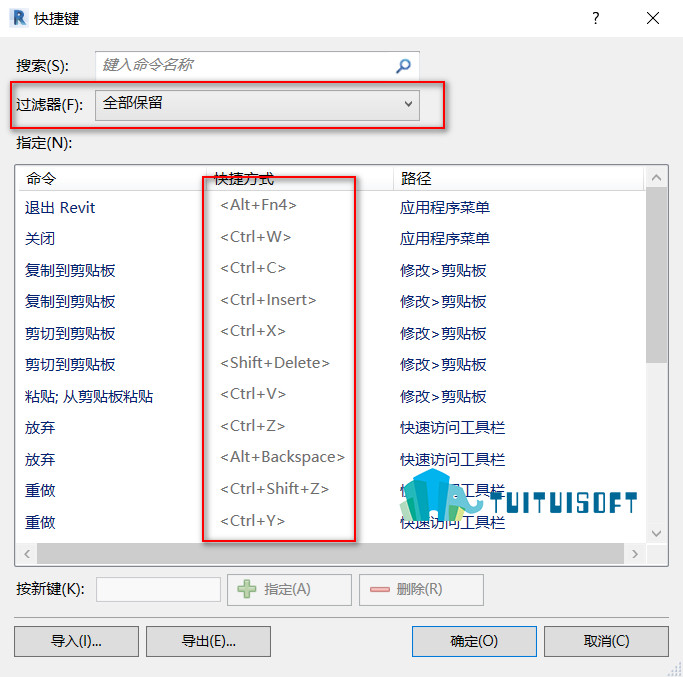Sort by the 命令 column header
The height and width of the screenshot is (677, 683).
[x=112, y=179]
